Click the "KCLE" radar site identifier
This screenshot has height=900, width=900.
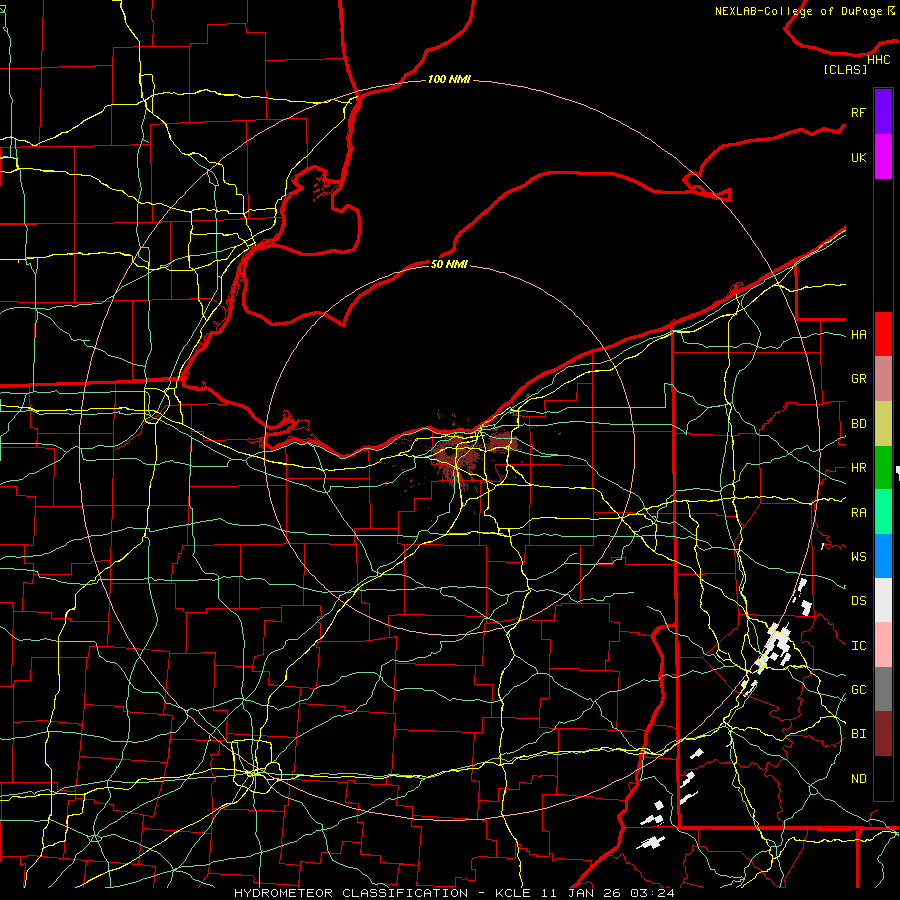click(x=513, y=893)
